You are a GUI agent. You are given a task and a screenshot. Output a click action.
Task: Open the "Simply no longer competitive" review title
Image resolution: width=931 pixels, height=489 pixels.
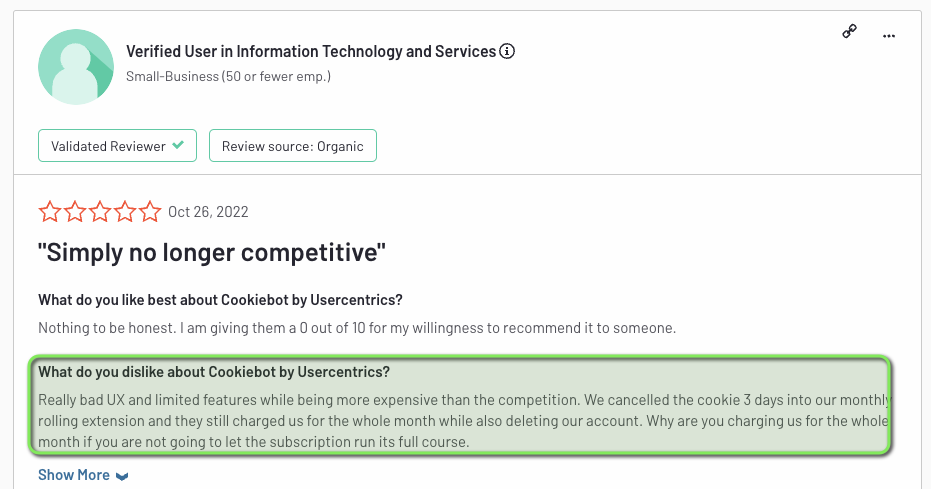click(x=212, y=252)
